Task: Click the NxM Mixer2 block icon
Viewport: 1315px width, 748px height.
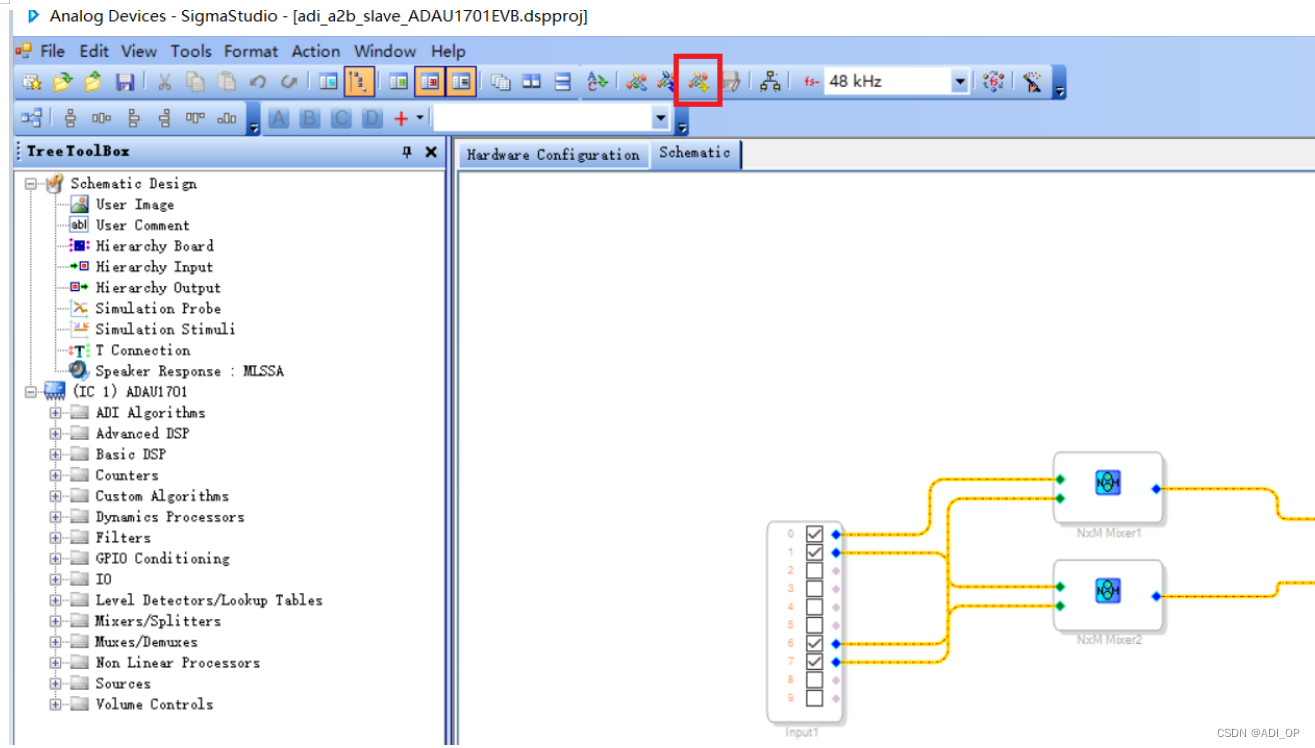Action: click(x=1108, y=590)
